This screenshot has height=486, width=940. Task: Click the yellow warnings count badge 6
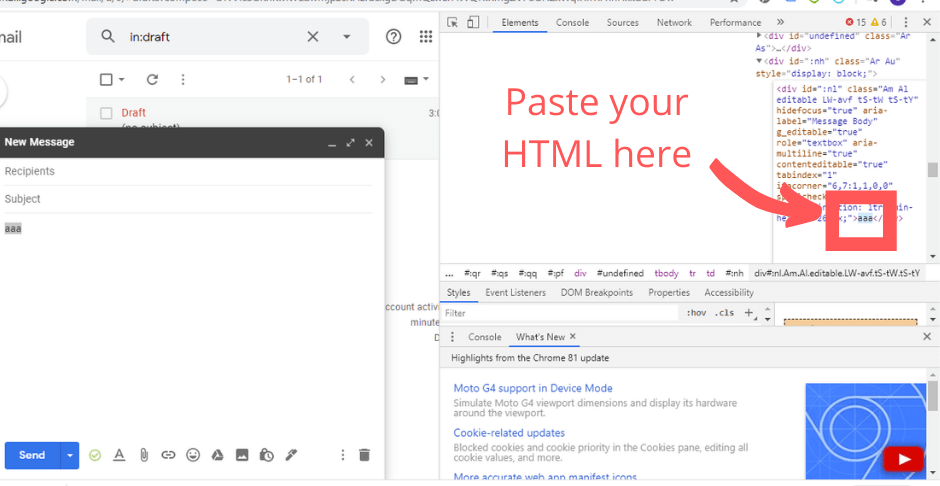[x=879, y=22]
